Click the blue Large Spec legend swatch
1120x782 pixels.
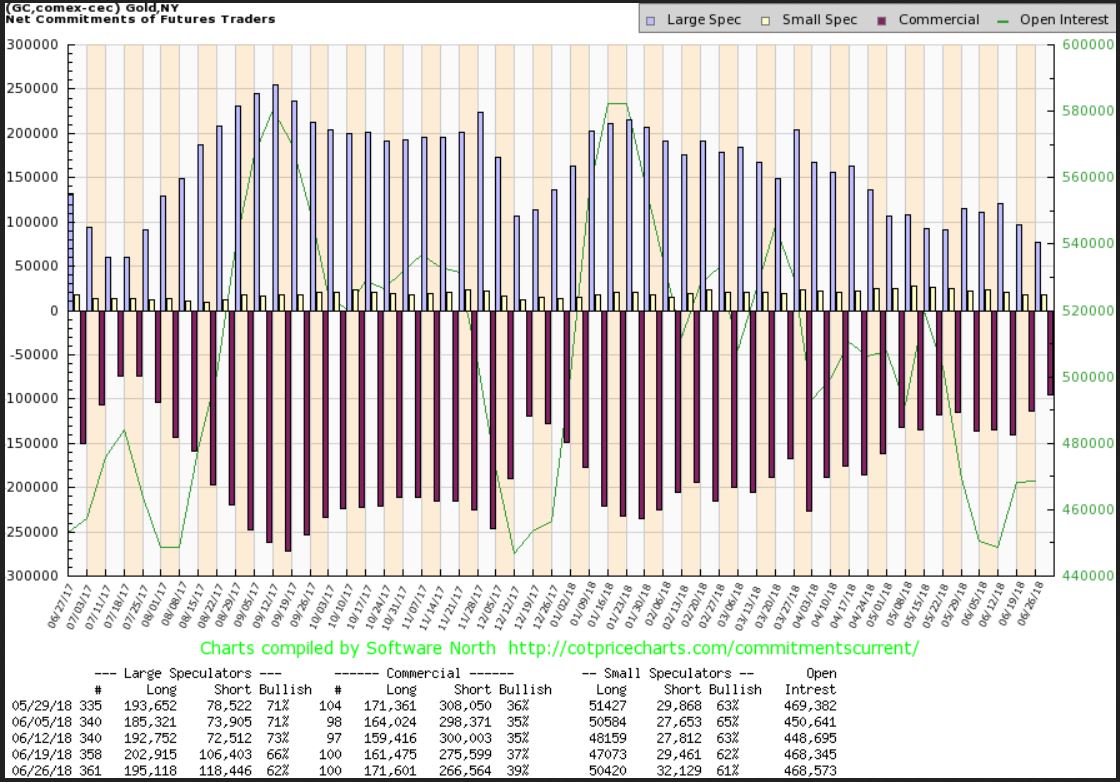(x=650, y=21)
